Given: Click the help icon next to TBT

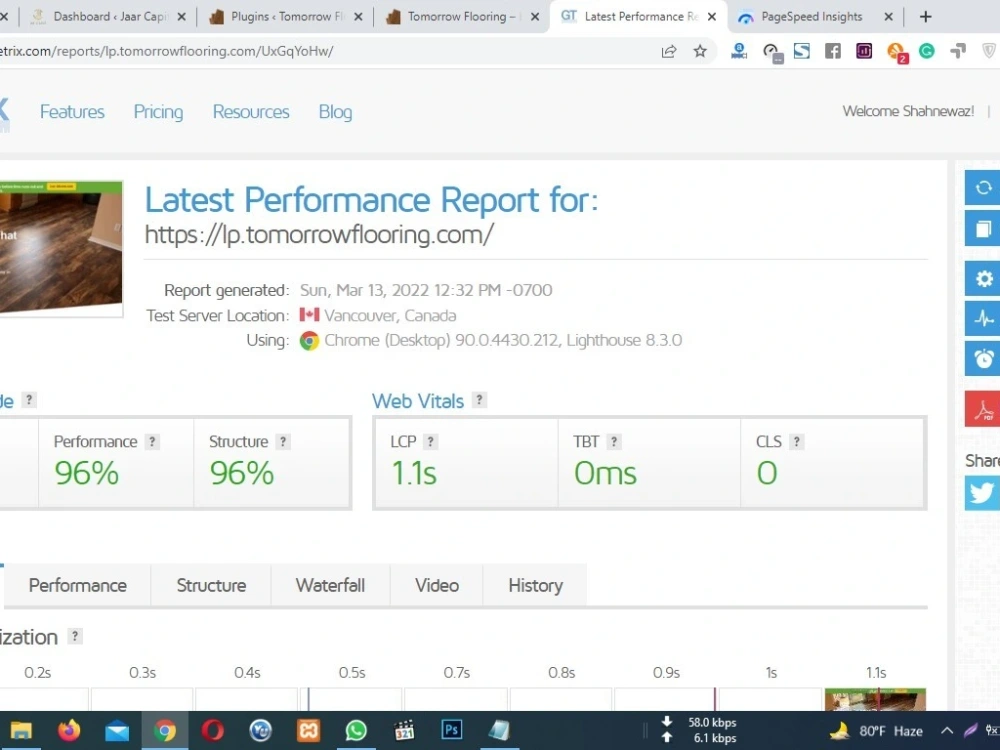Looking at the screenshot, I should click(614, 441).
